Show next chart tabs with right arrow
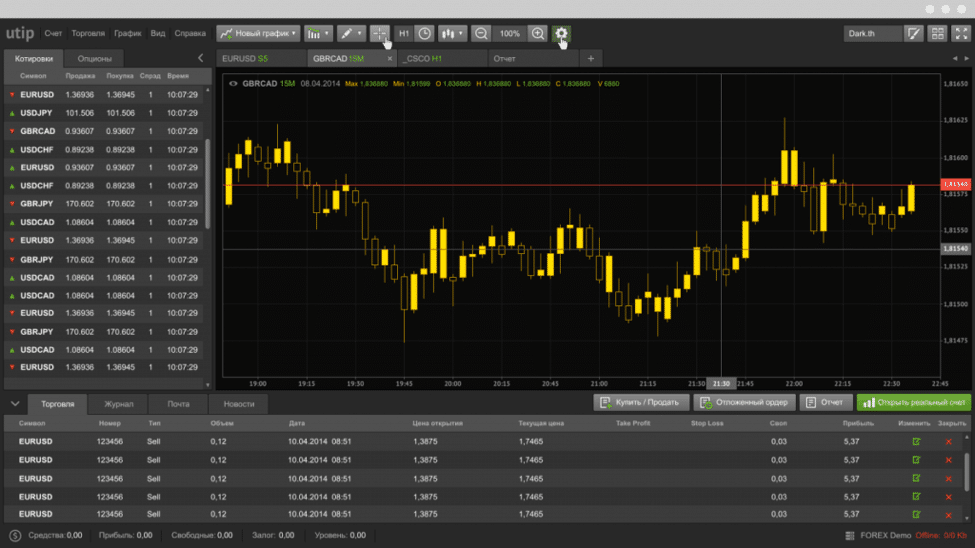Screen dimensions: 975x548 (966, 58)
